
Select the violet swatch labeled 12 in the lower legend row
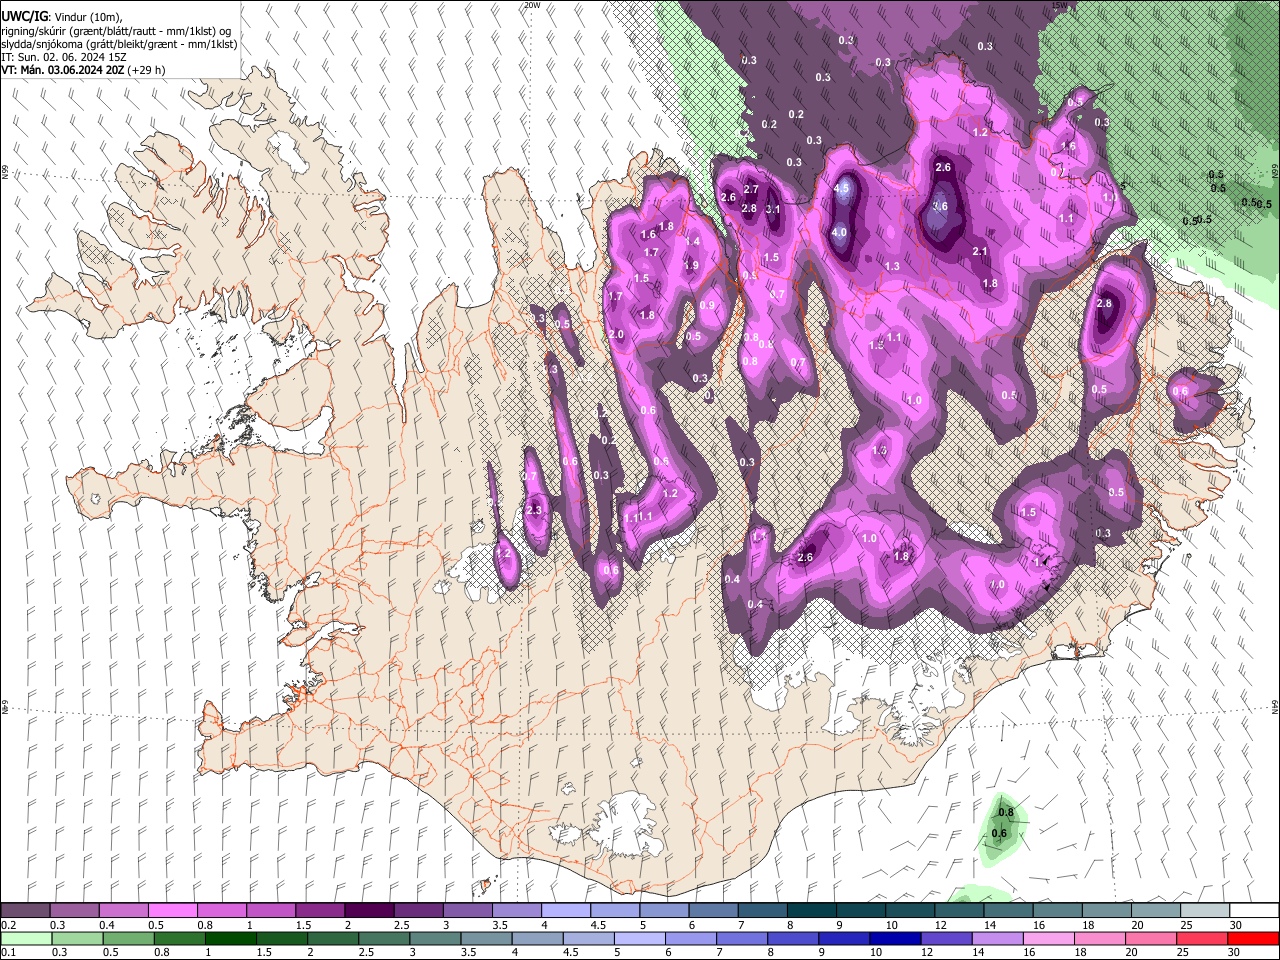(x=946, y=938)
